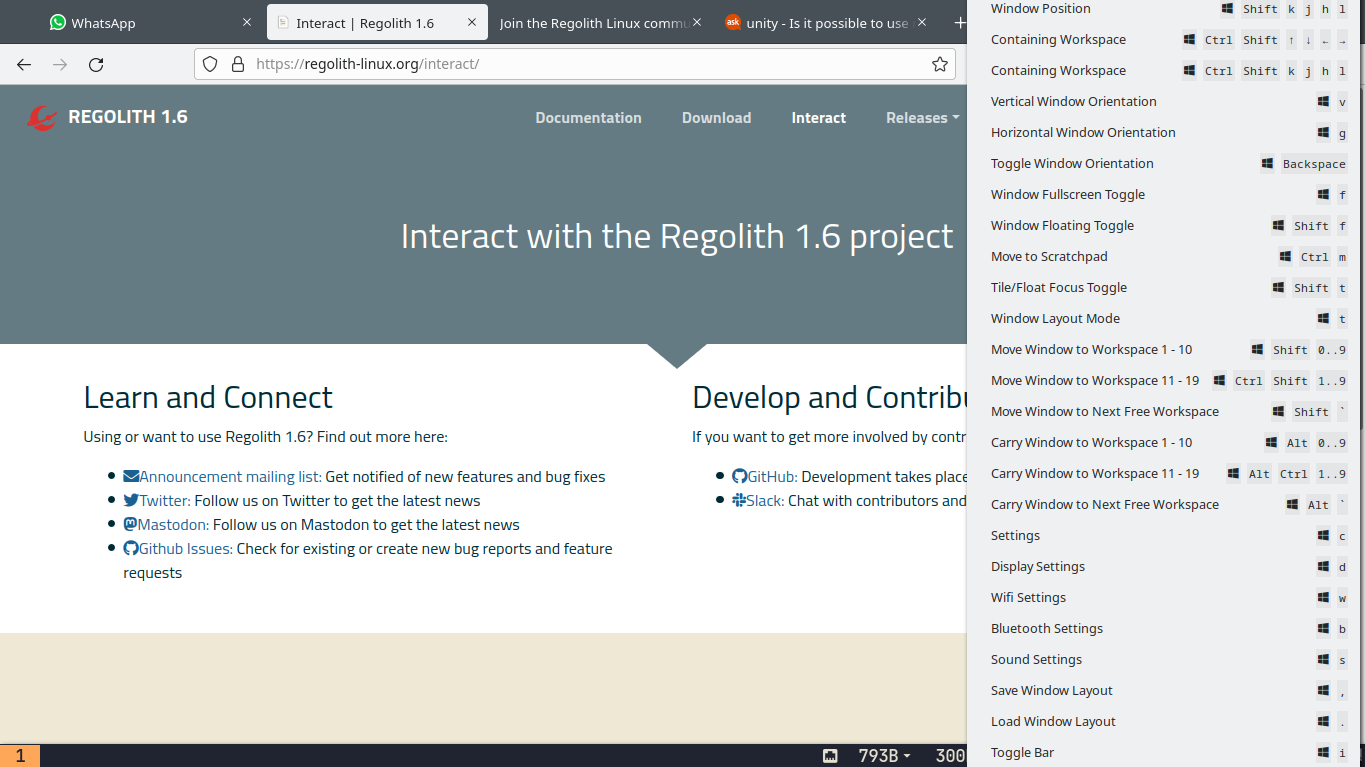
Task: Select the Interact | Regolith 1.6 tab
Action: (x=377, y=22)
